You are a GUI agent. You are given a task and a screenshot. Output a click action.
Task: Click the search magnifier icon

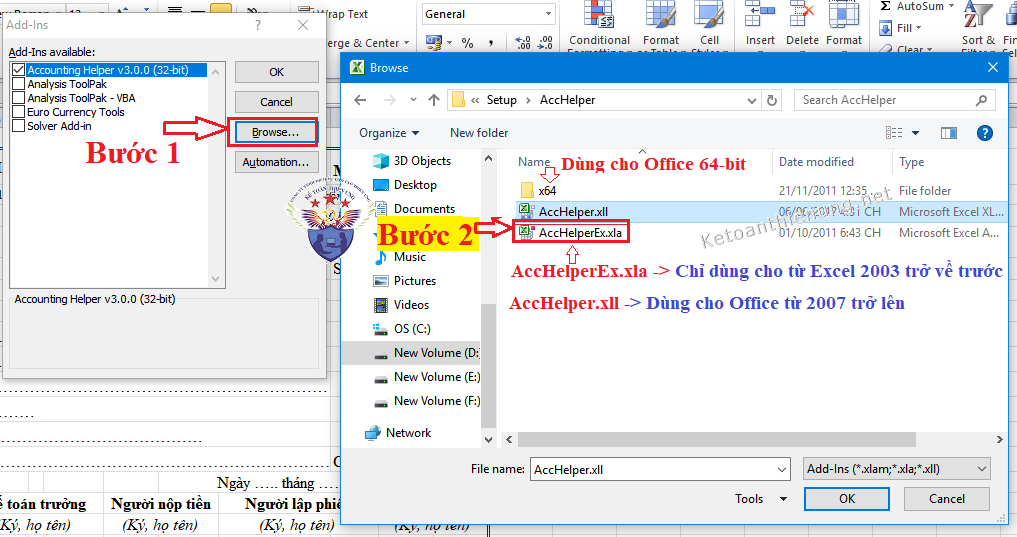click(x=981, y=100)
